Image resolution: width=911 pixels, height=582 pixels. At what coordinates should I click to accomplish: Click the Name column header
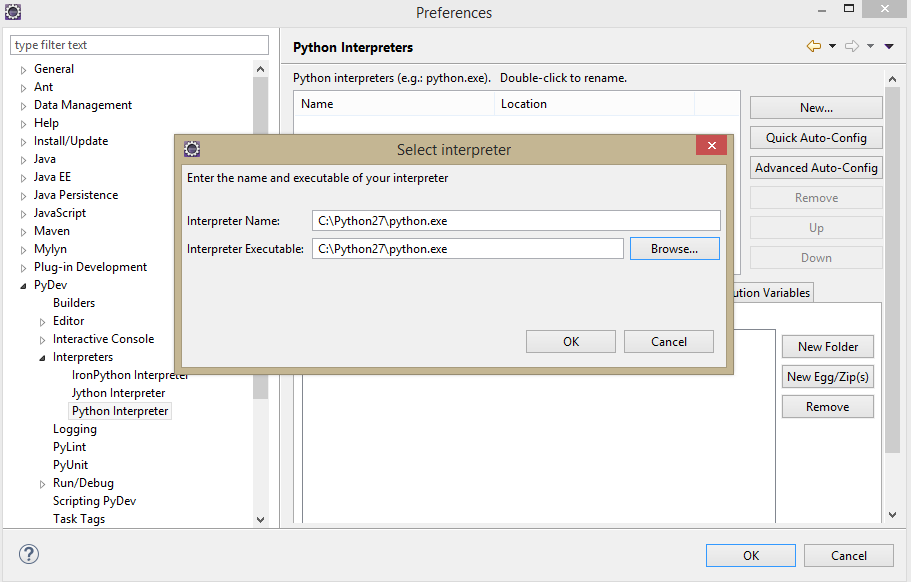[x=394, y=104]
